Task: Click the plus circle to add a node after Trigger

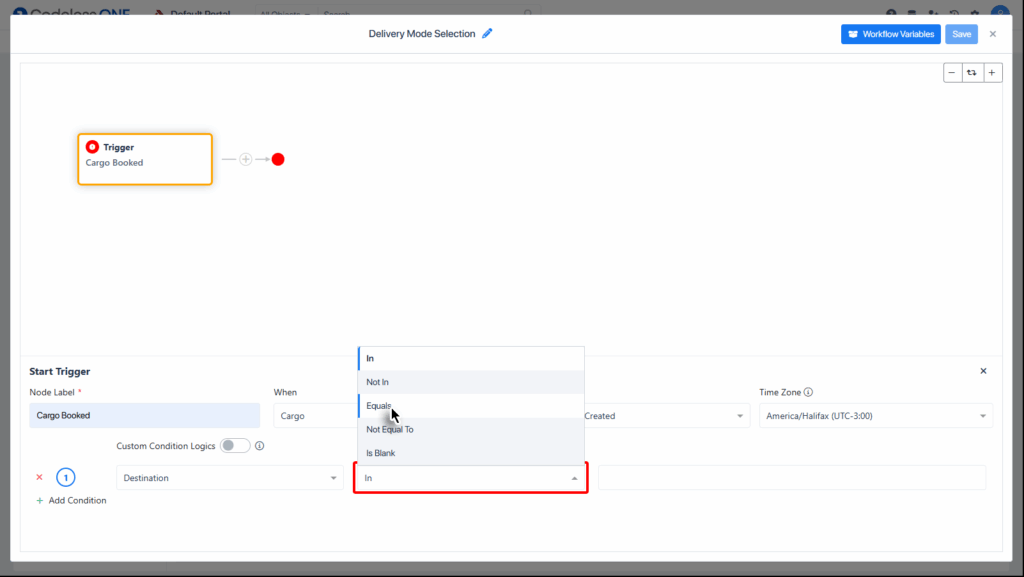Action: point(246,159)
